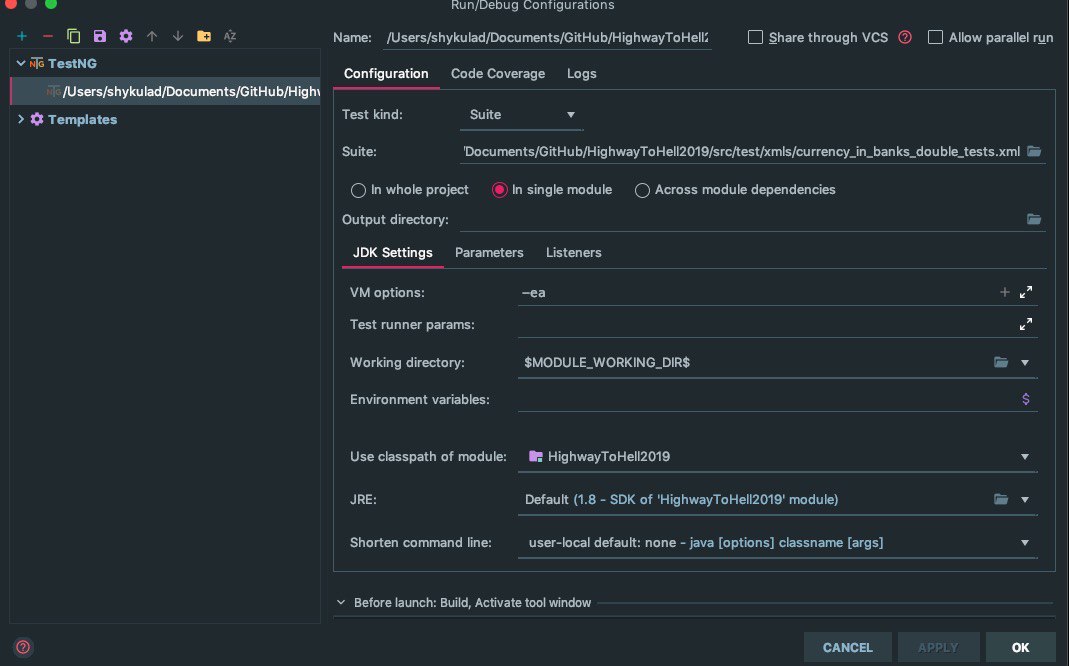Open JRE dropdown arrow
Screen dimensions: 1069x666
click(x=1025, y=500)
